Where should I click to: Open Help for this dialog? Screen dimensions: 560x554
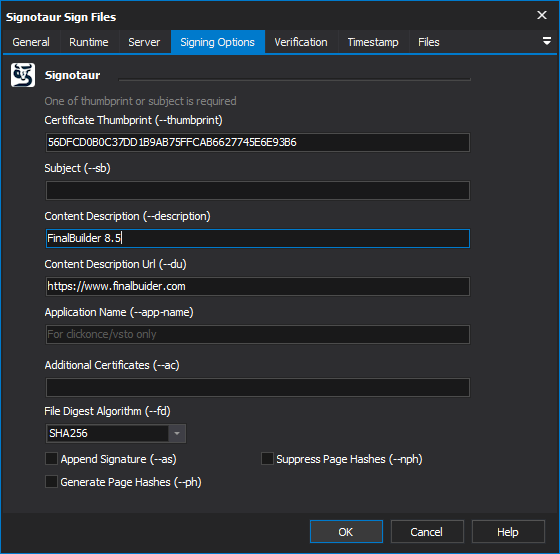[x=508, y=531]
